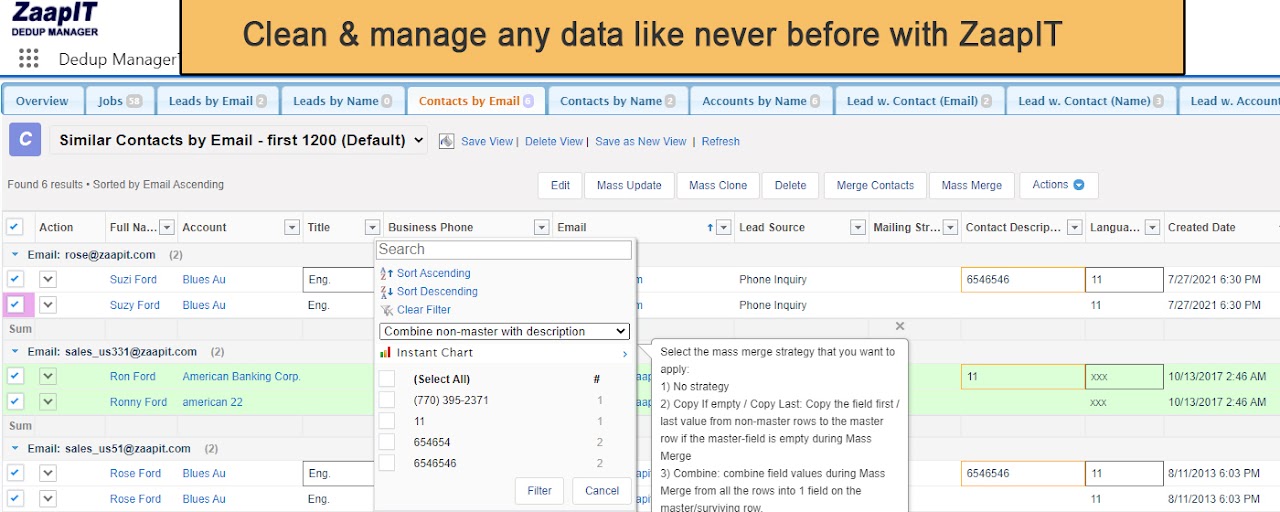Click the purple C contacts object icon
The height and width of the screenshot is (512, 1280).
(24, 140)
